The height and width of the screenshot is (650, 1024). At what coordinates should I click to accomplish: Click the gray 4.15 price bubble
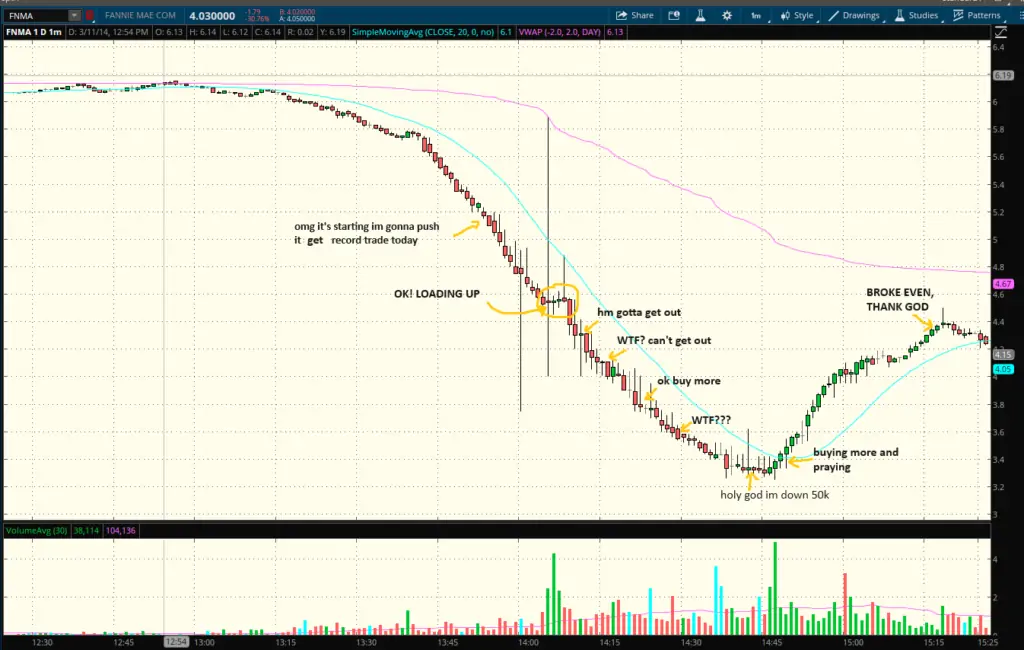pos(1003,355)
